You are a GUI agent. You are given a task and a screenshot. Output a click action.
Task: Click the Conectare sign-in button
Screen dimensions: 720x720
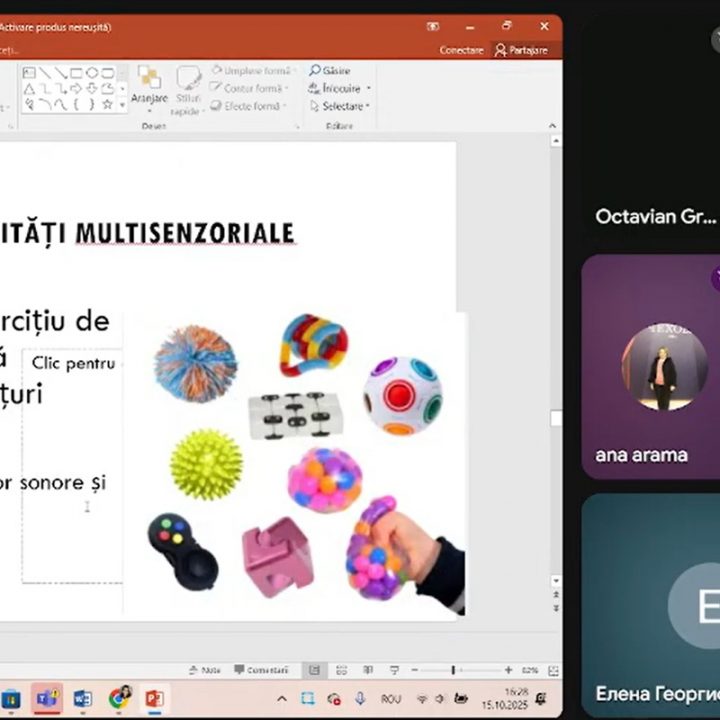(461, 50)
